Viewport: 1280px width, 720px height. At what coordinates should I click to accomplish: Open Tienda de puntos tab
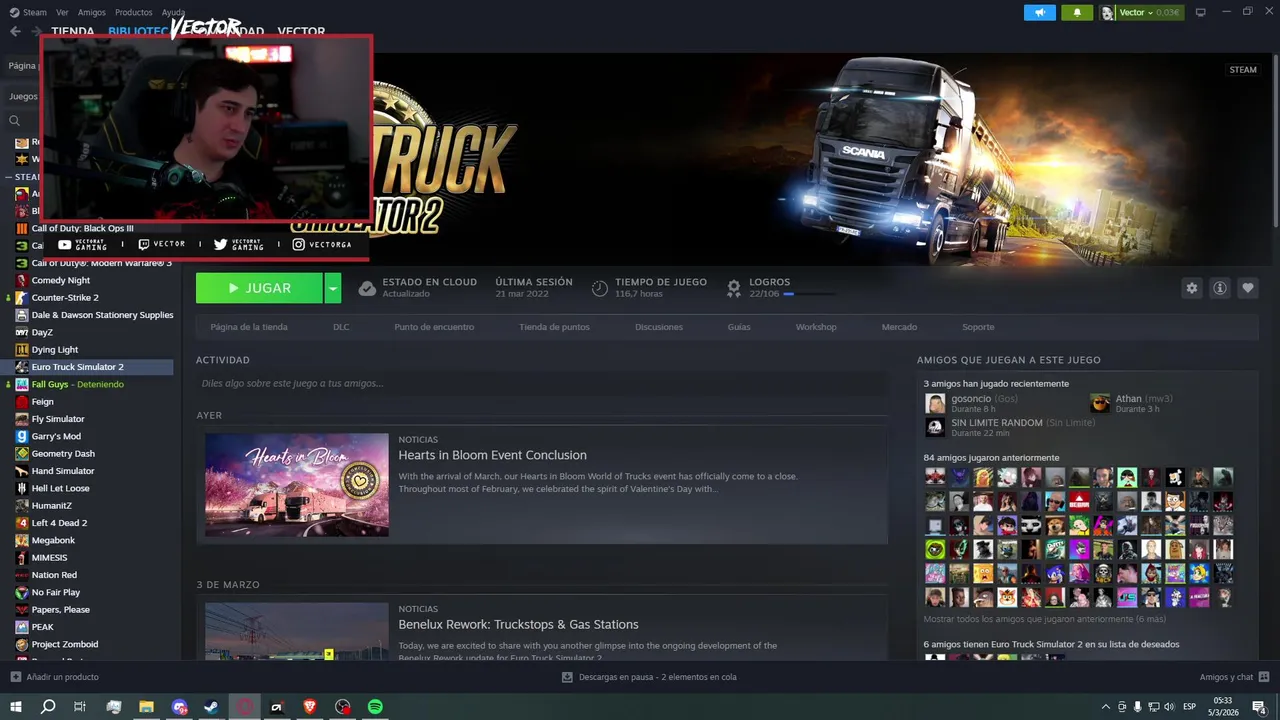pyautogui.click(x=554, y=327)
